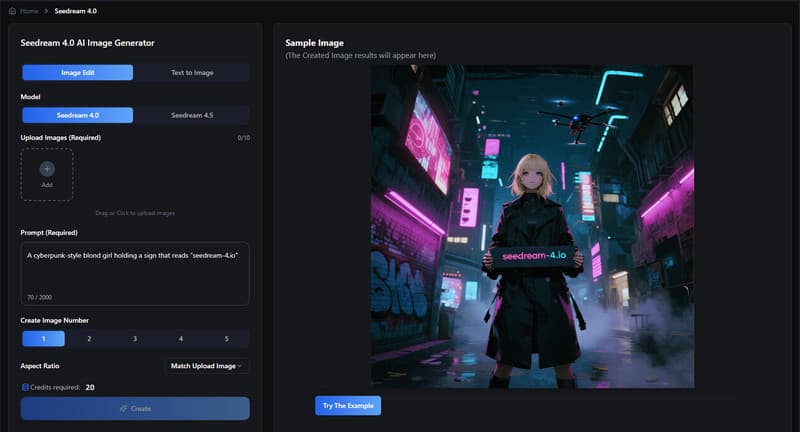Click the Create button
Screen dimensions: 800x432
[135, 409]
